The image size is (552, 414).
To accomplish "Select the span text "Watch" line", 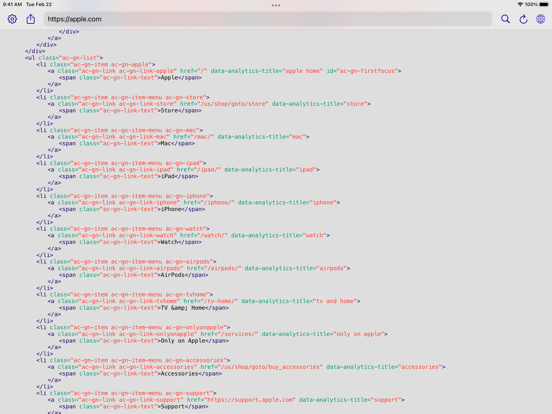I will coord(130,242).
